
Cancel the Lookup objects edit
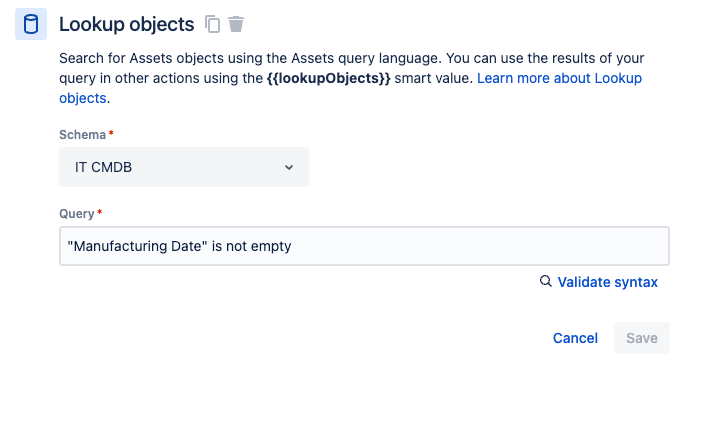(575, 338)
